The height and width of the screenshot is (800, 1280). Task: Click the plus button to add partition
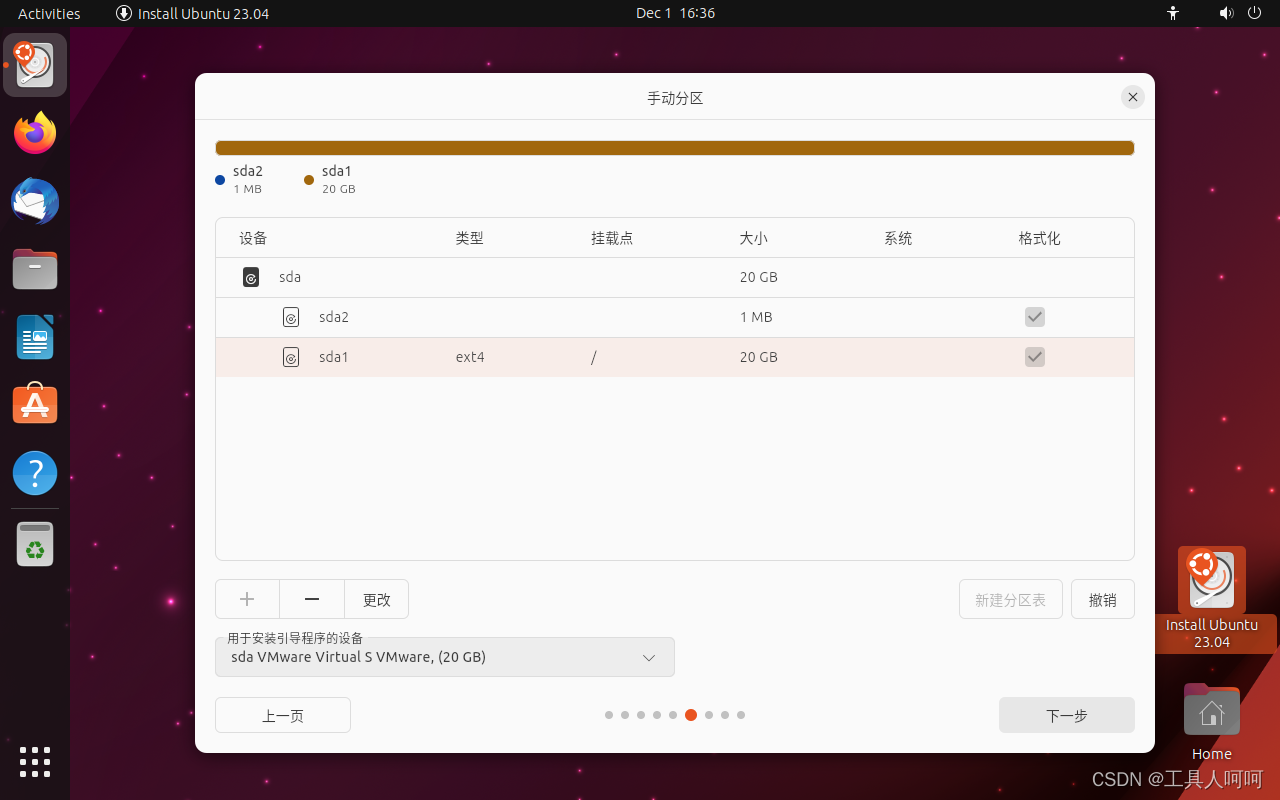tap(247, 599)
